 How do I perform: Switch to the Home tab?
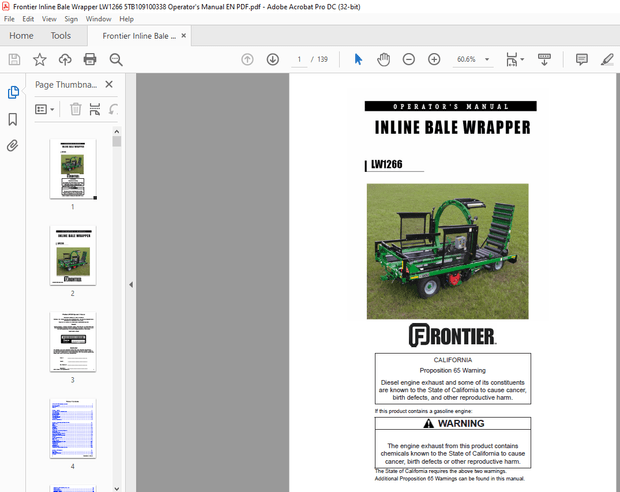point(21,36)
